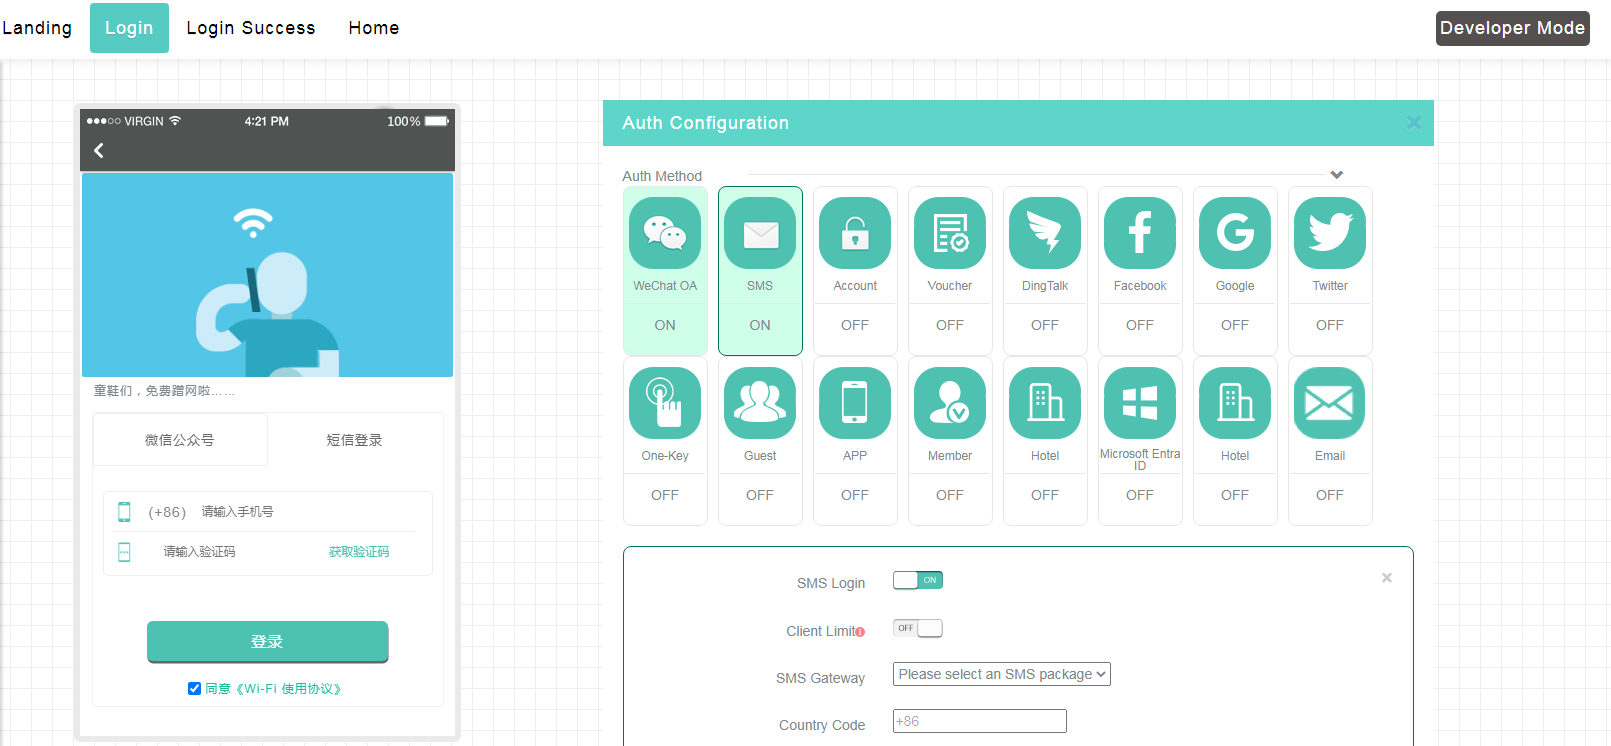This screenshot has width=1611, height=746.
Task: Click the phone icon beside (+86)
Action: (x=124, y=512)
